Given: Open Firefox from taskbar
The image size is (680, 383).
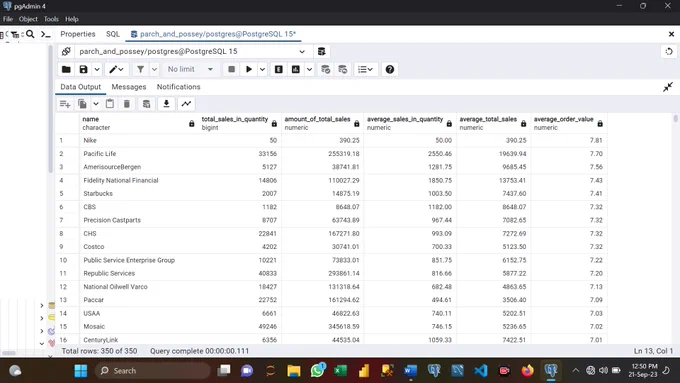Looking at the screenshot, I should tap(527, 371).
